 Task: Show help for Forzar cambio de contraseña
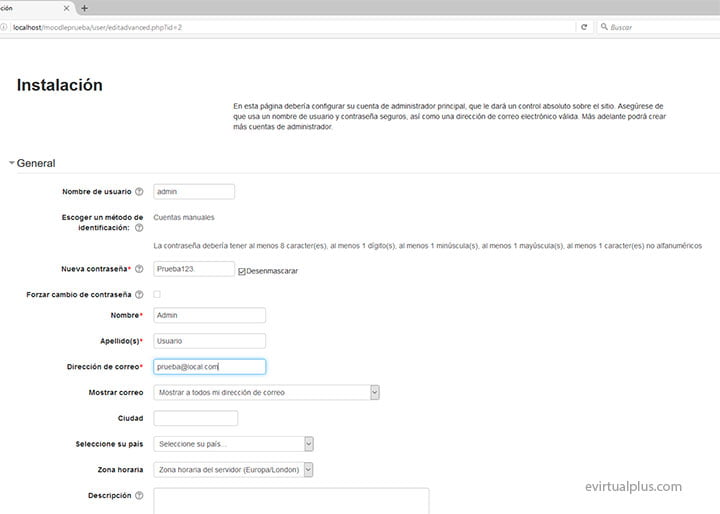tap(139, 295)
